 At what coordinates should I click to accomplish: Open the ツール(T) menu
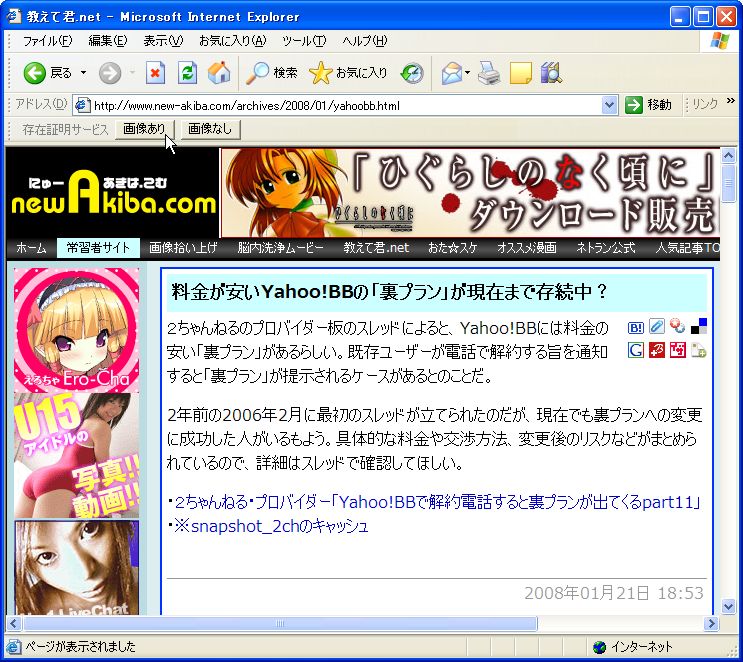point(304,41)
